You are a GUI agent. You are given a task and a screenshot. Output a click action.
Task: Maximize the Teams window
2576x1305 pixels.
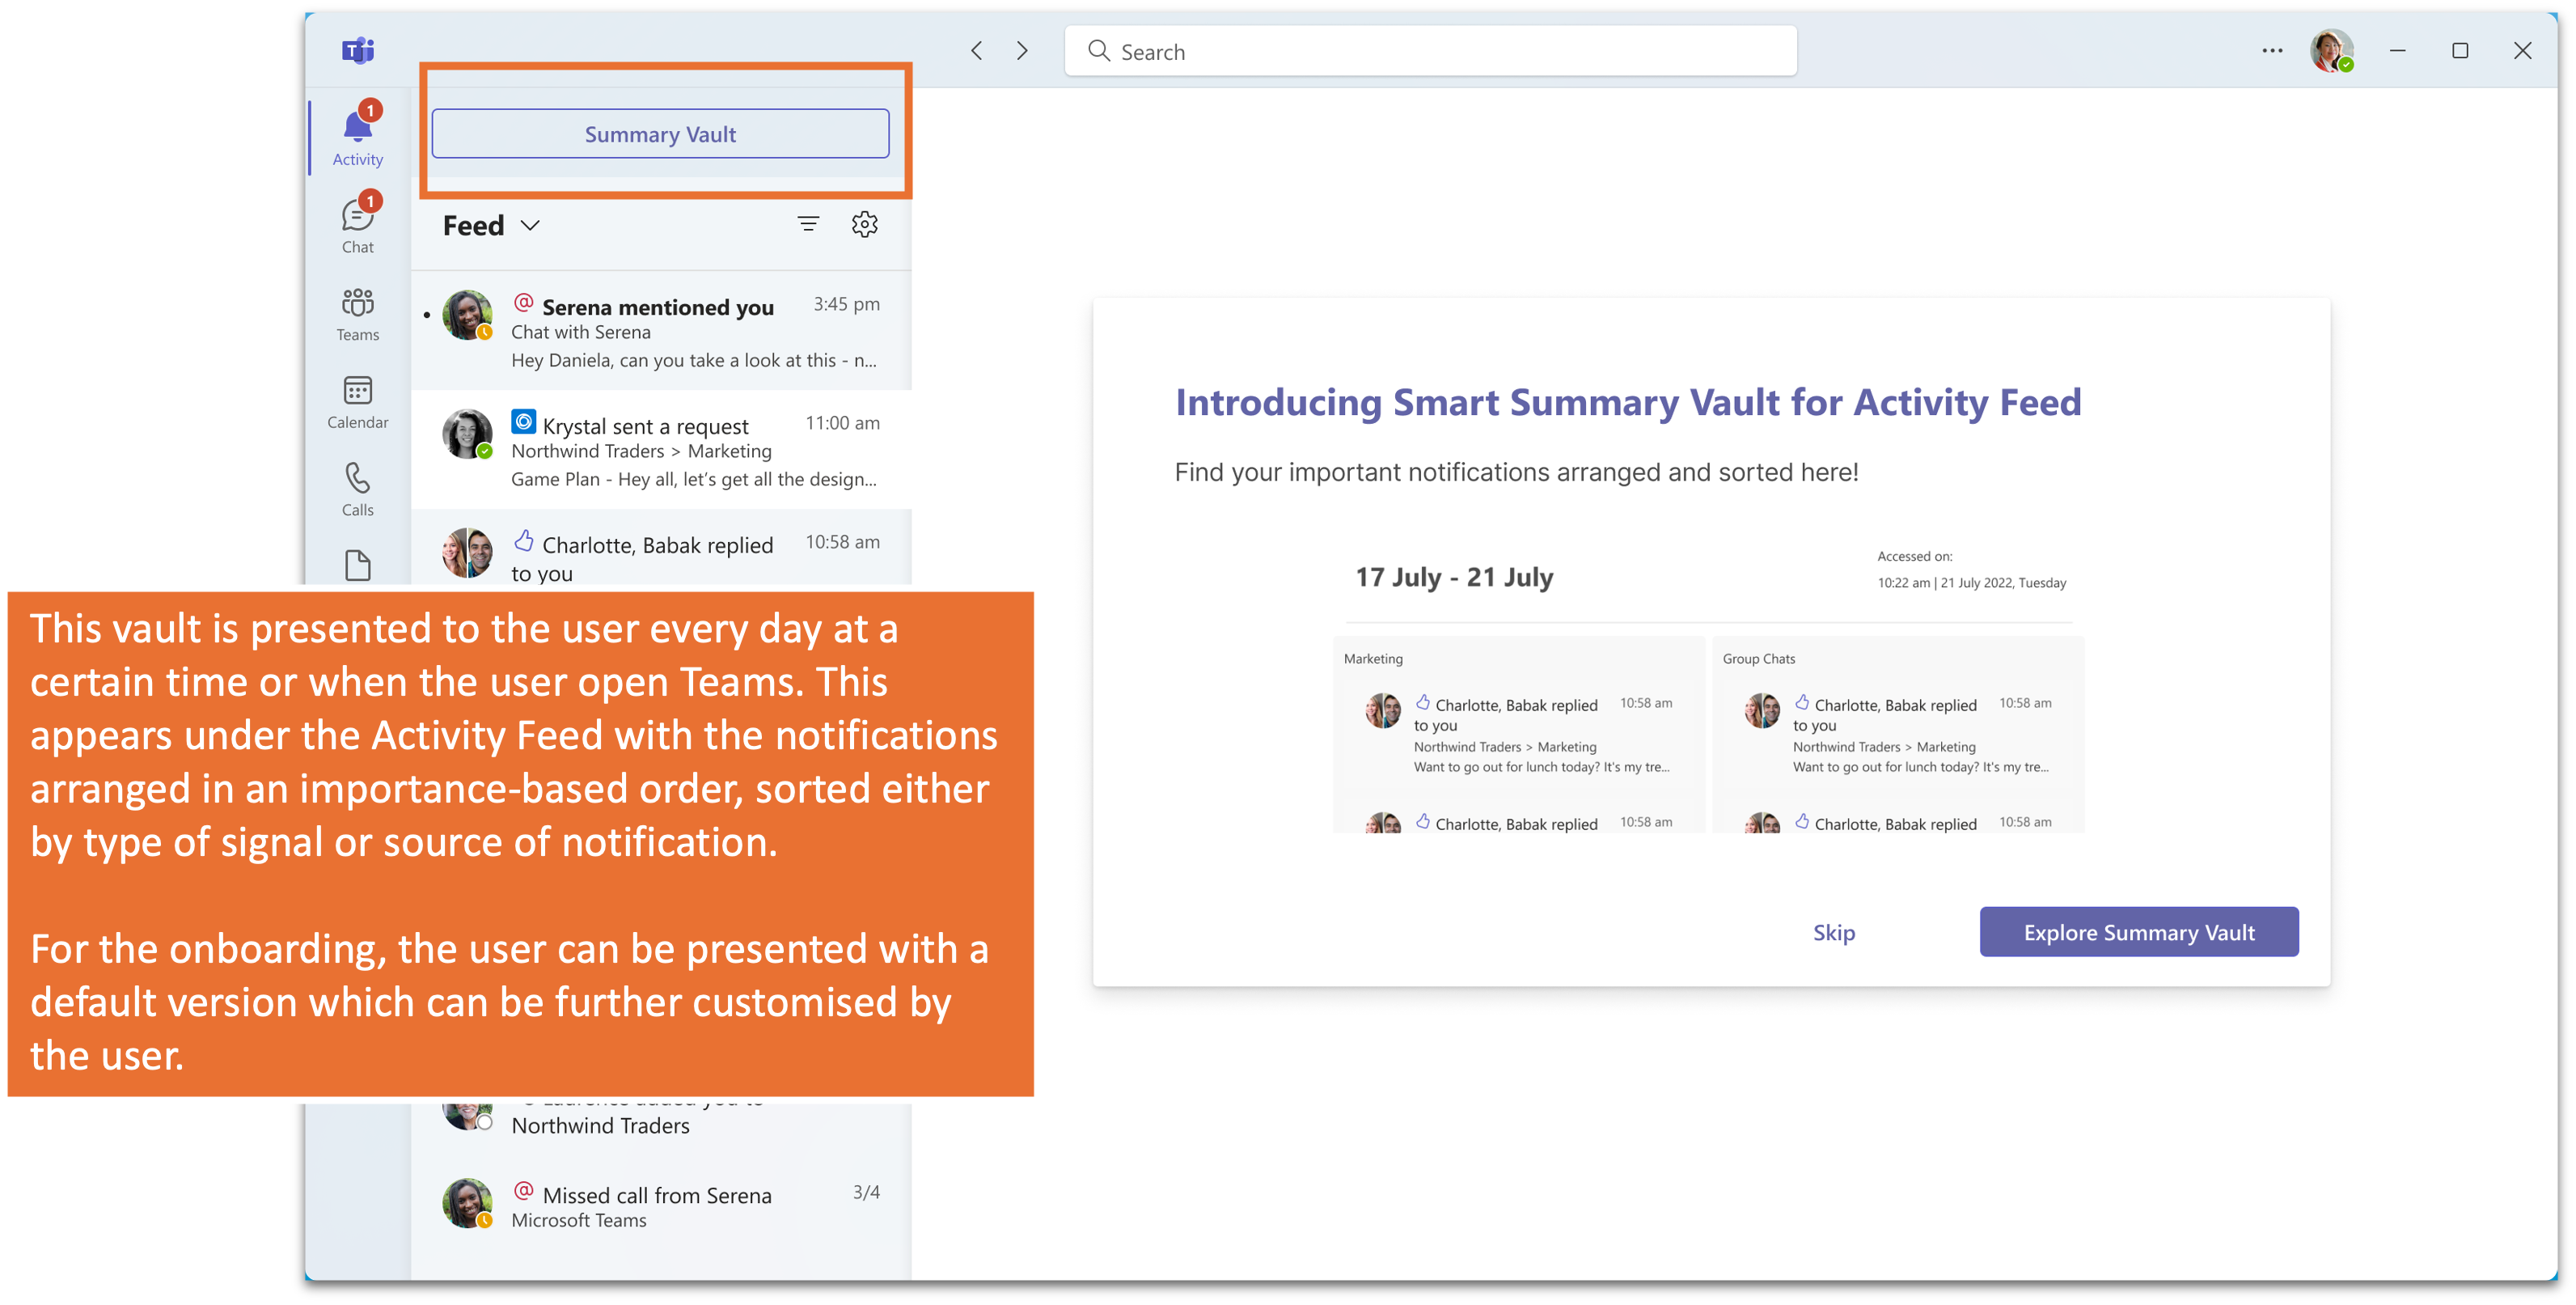[2459, 50]
